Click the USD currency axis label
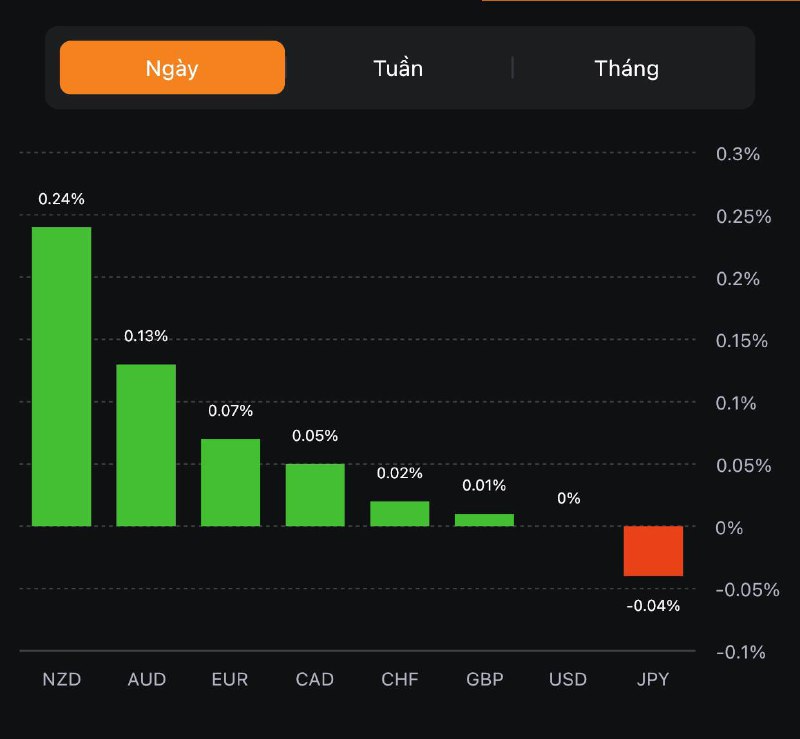The image size is (800, 739). click(x=568, y=680)
